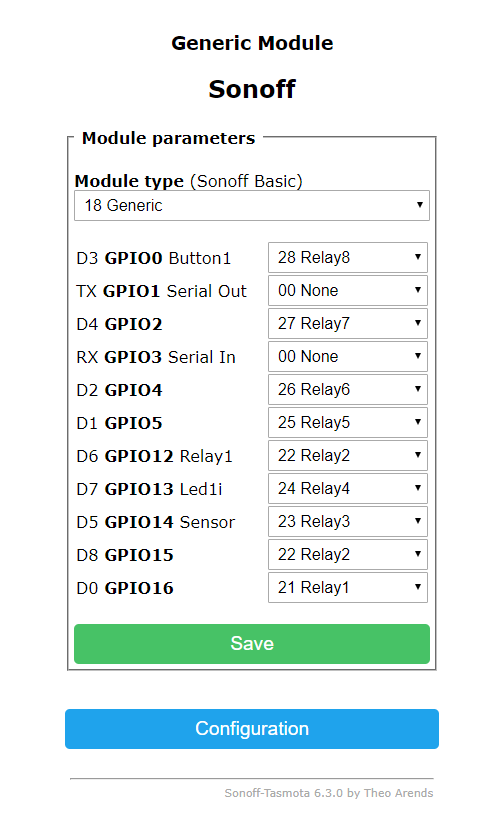The width and height of the screenshot is (490, 828).
Task: Open the GPIO3 Serial In dropdown
Action: (347, 356)
